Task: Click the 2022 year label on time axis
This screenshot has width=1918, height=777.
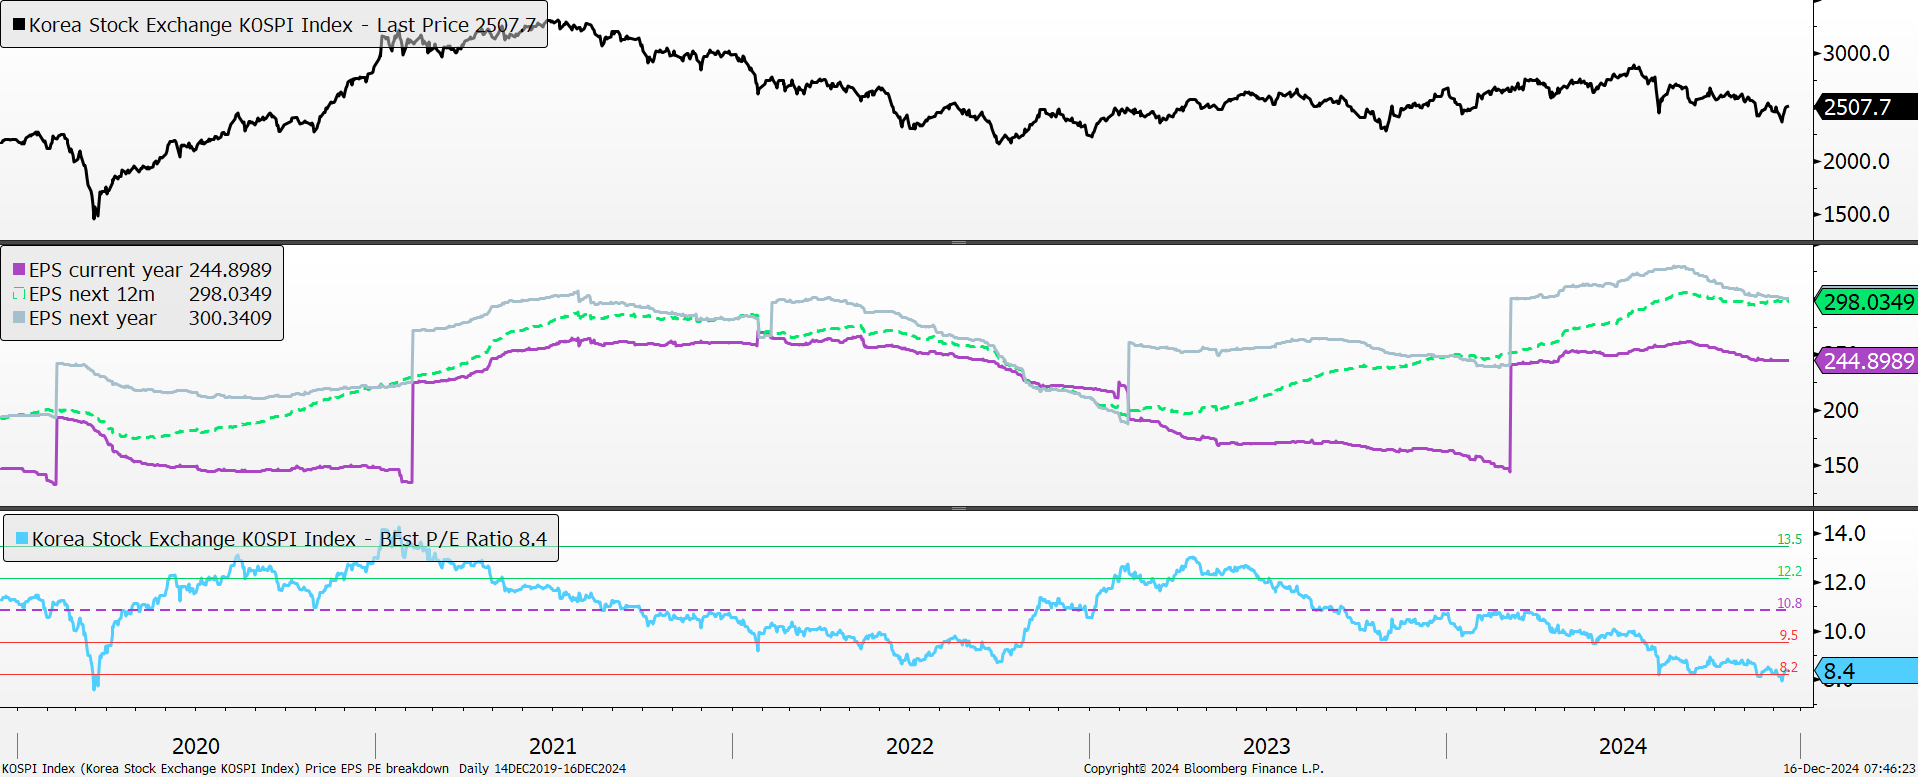Action: pyautogui.click(x=910, y=746)
